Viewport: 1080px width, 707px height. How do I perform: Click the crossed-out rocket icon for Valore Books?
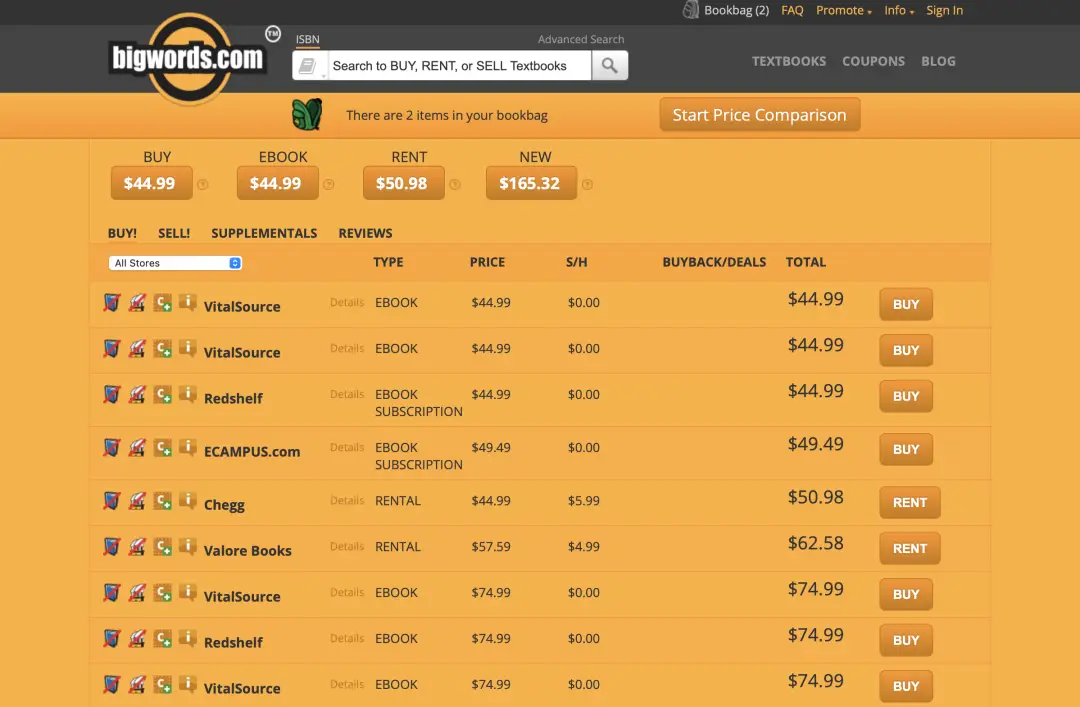pos(137,547)
